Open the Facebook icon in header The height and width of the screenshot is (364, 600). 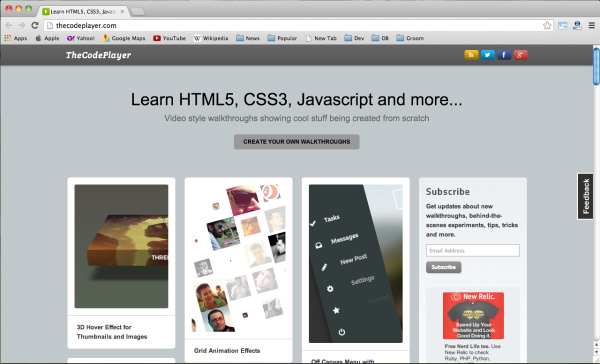click(x=504, y=55)
